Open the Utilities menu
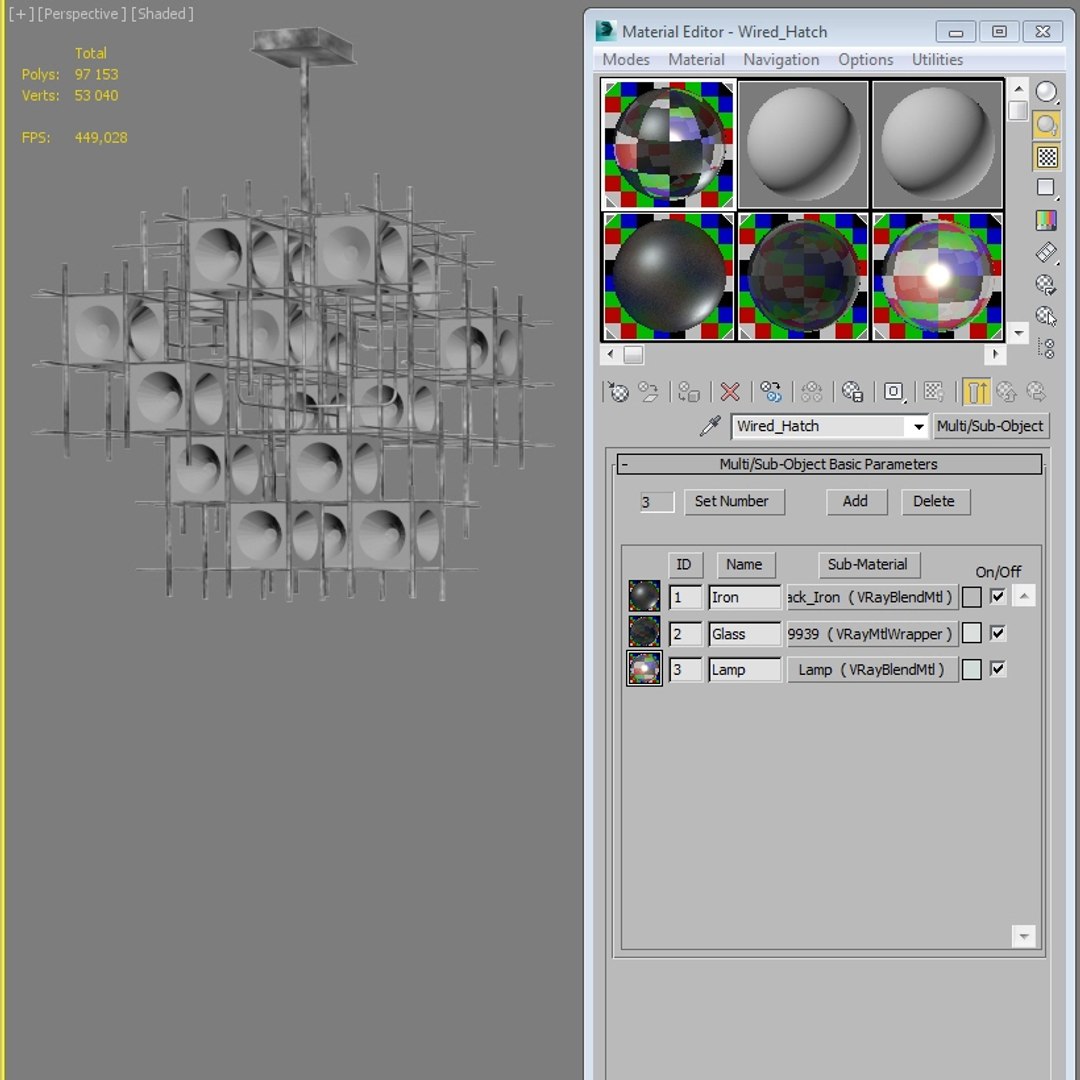Screen dimensions: 1080x1080 [937, 60]
